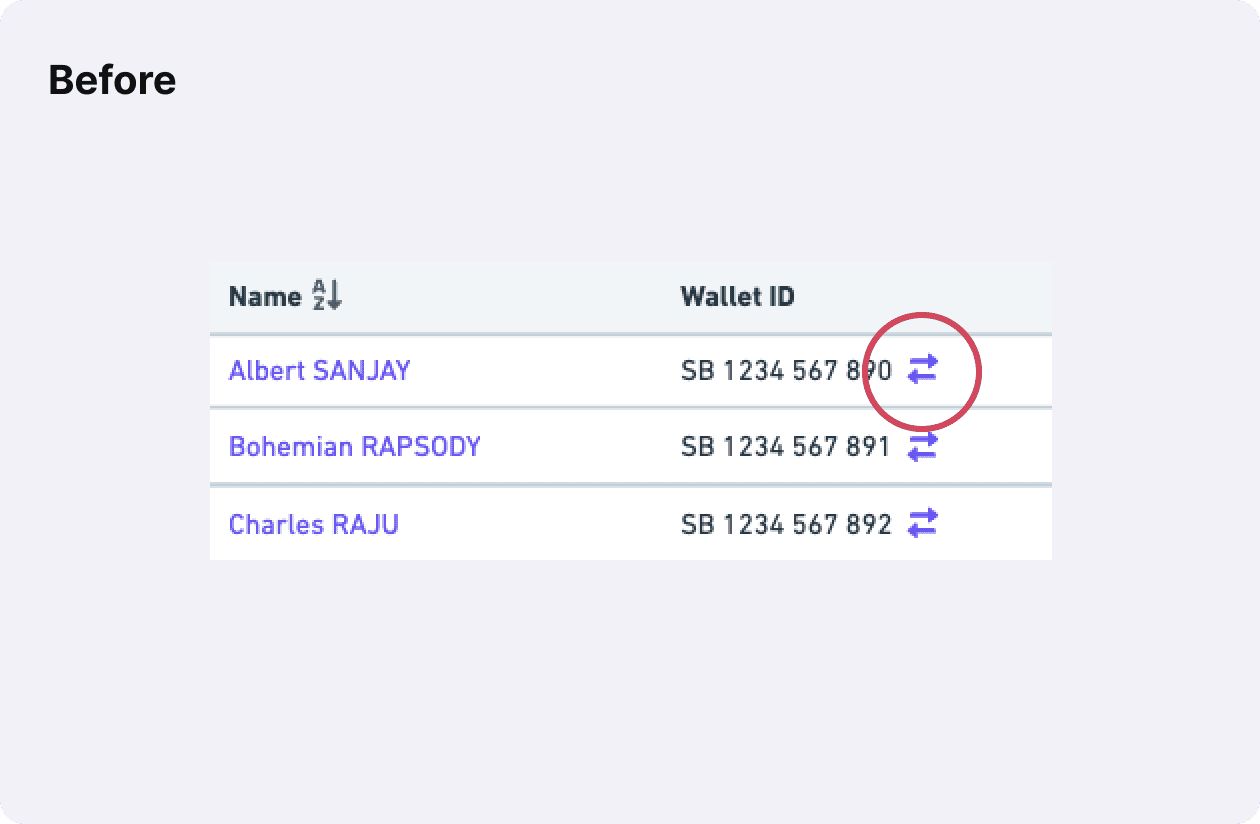Click transfer arrows icon beside Charles RAJU wallet
The image size is (1260, 824).
coord(922,522)
